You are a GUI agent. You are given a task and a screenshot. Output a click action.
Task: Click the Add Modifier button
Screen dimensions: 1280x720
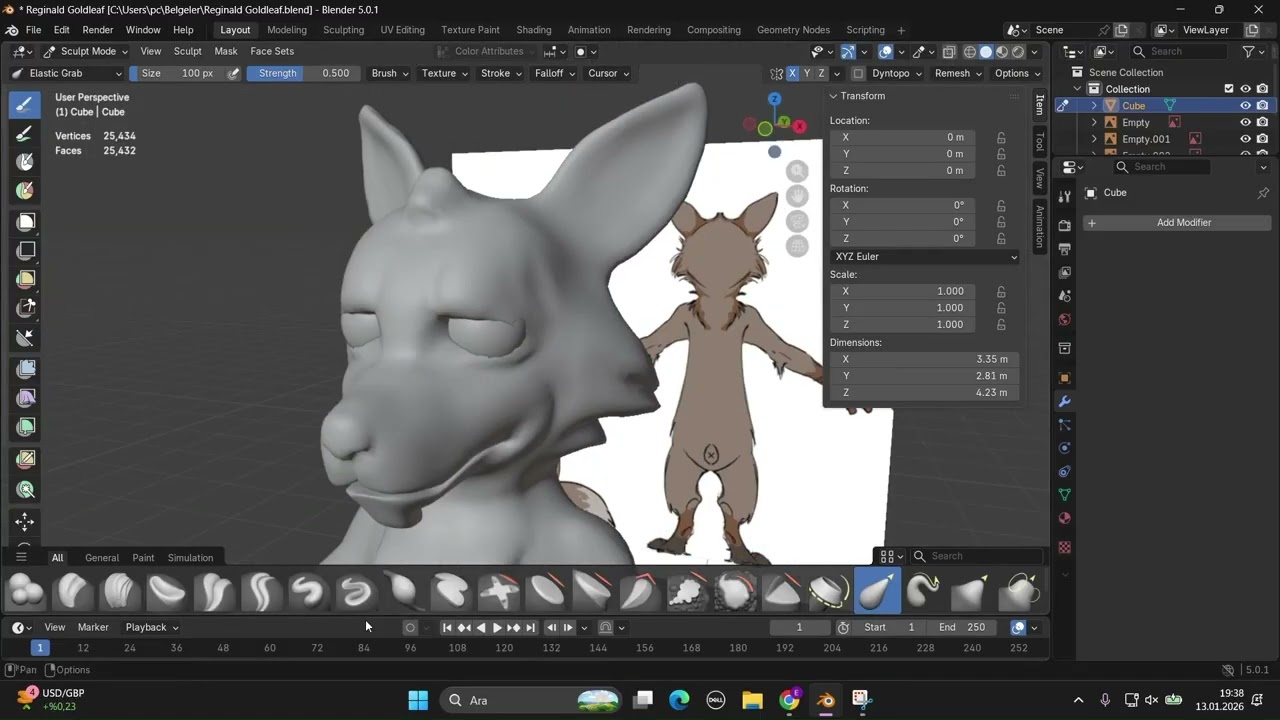click(x=1177, y=223)
